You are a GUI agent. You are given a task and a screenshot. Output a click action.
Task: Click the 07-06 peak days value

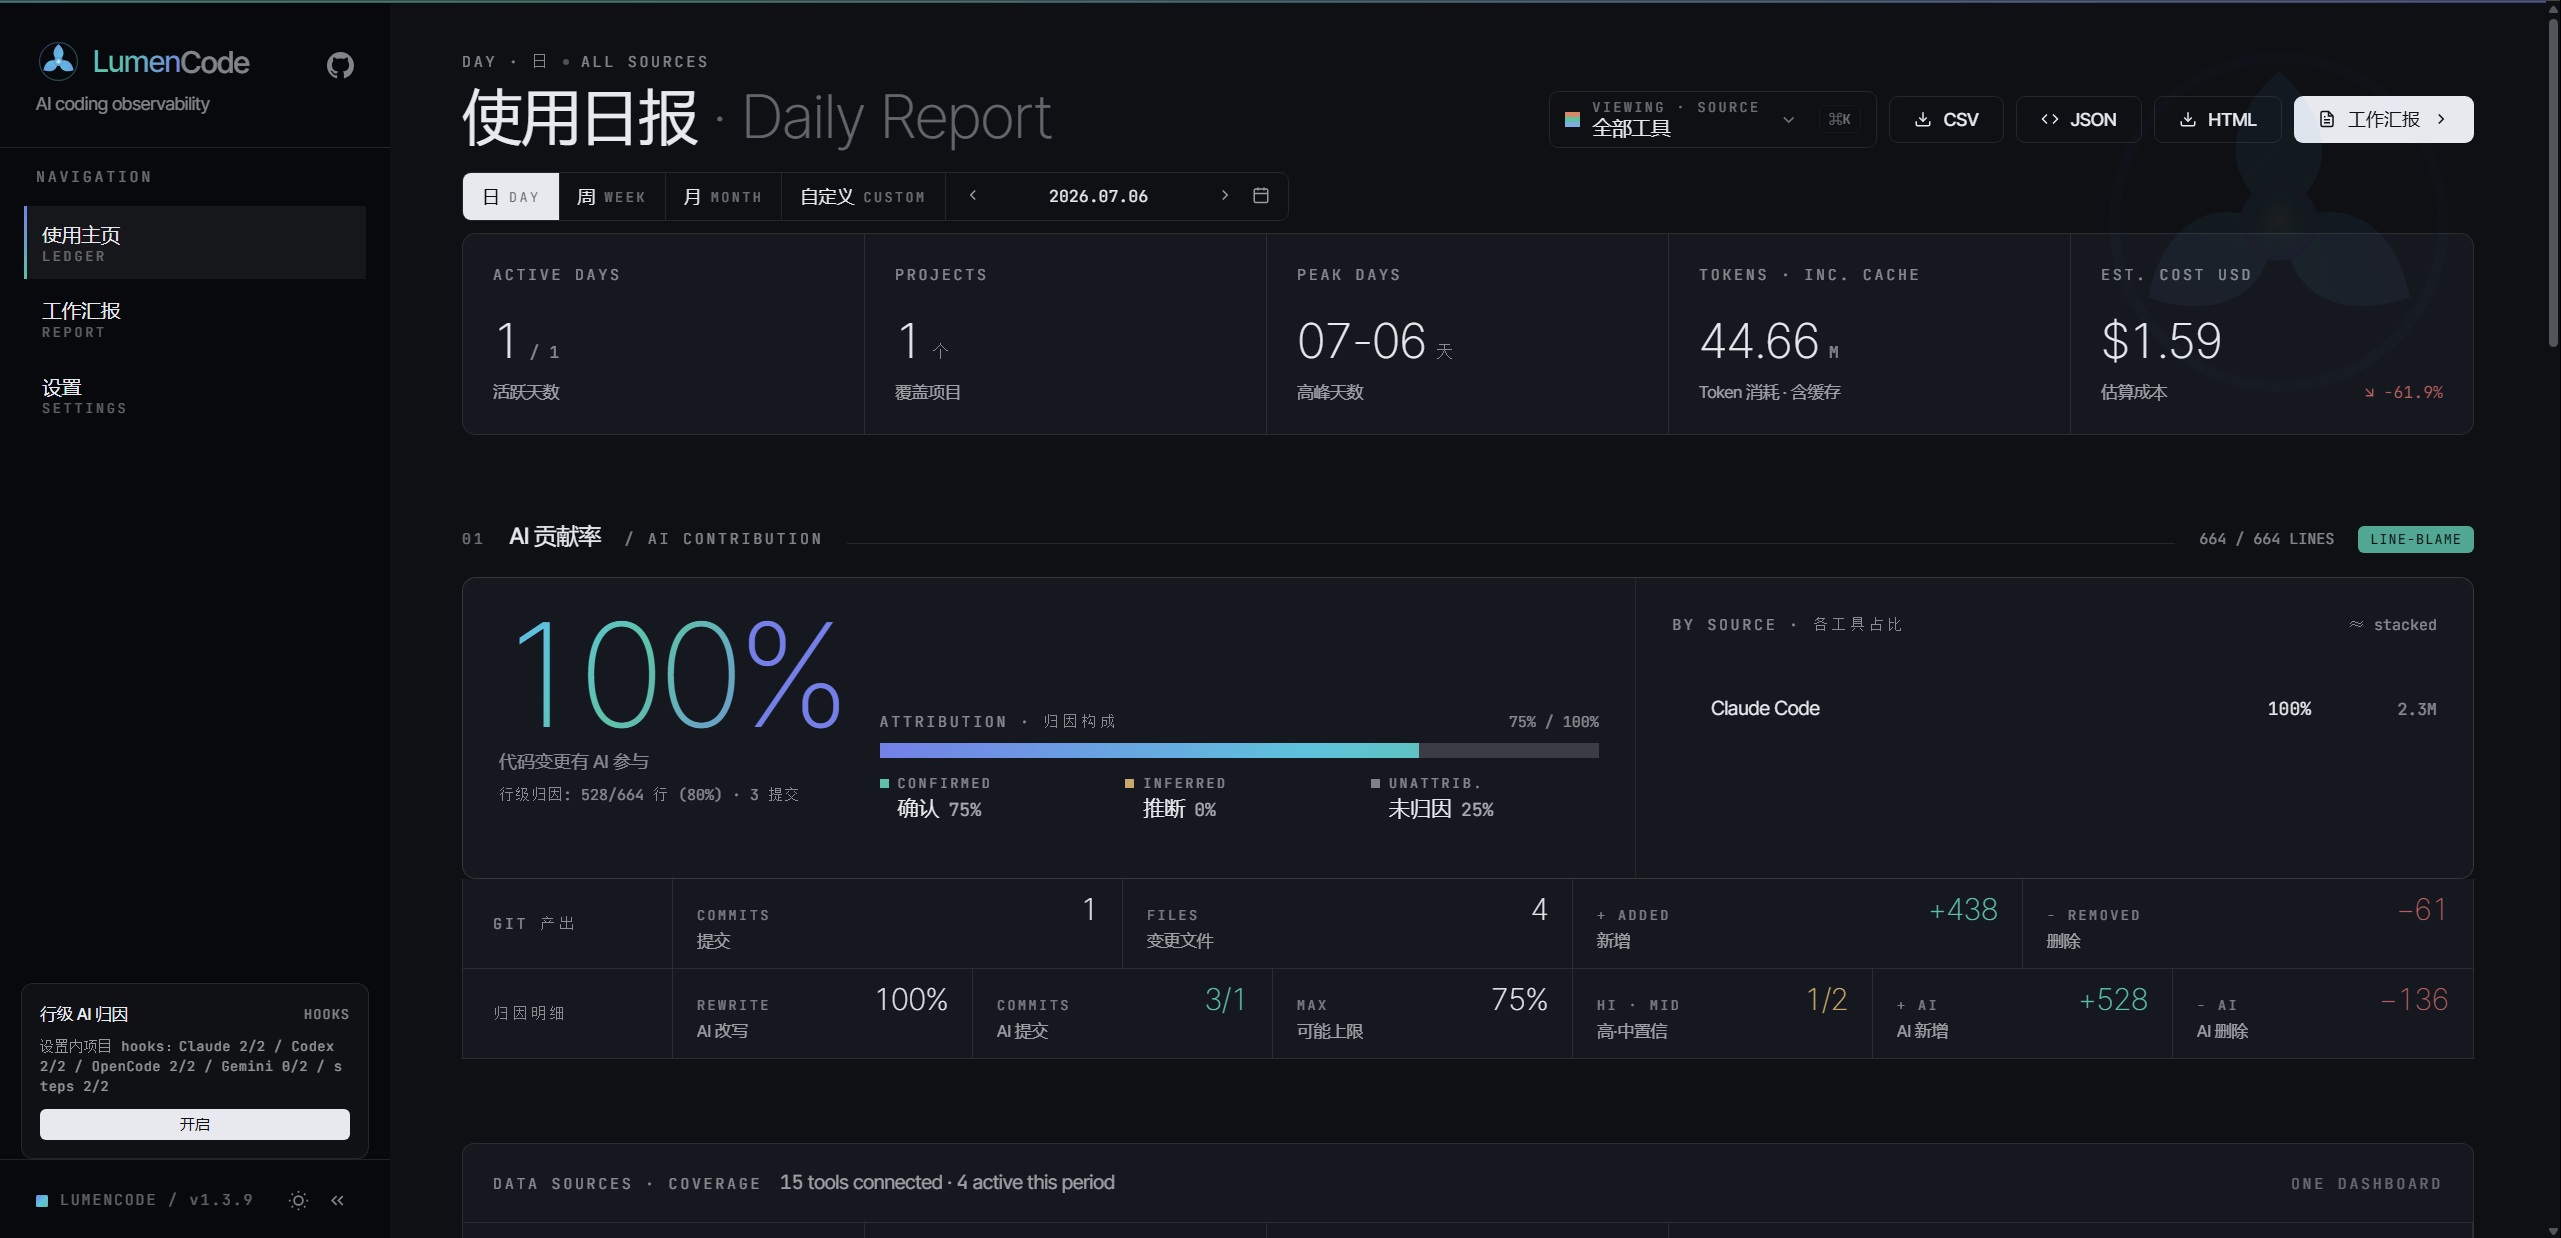tap(1374, 341)
